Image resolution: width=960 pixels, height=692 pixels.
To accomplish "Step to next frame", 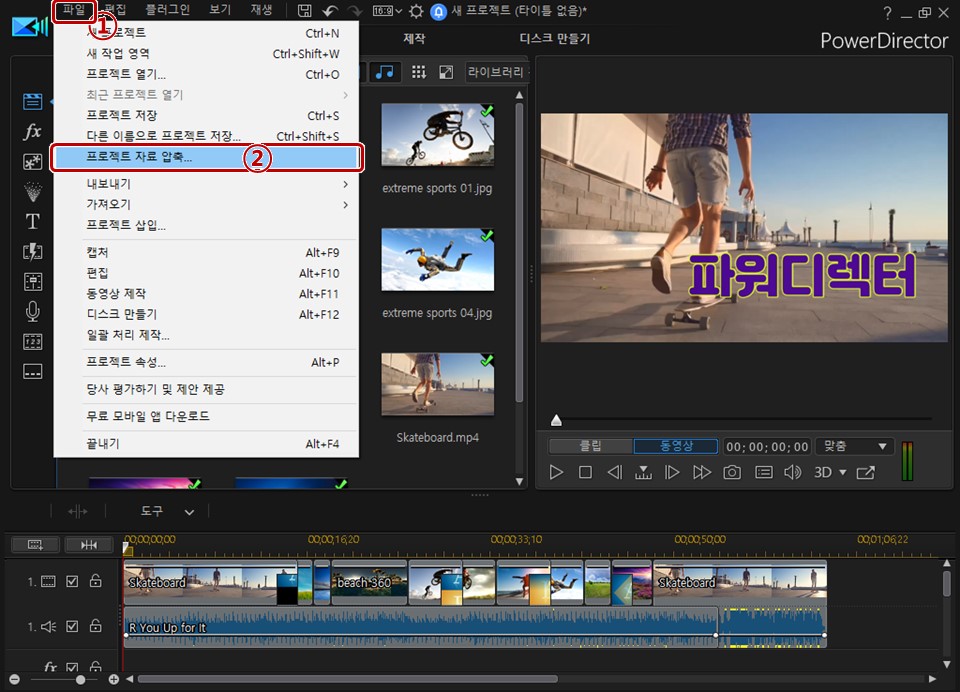I will (672, 472).
